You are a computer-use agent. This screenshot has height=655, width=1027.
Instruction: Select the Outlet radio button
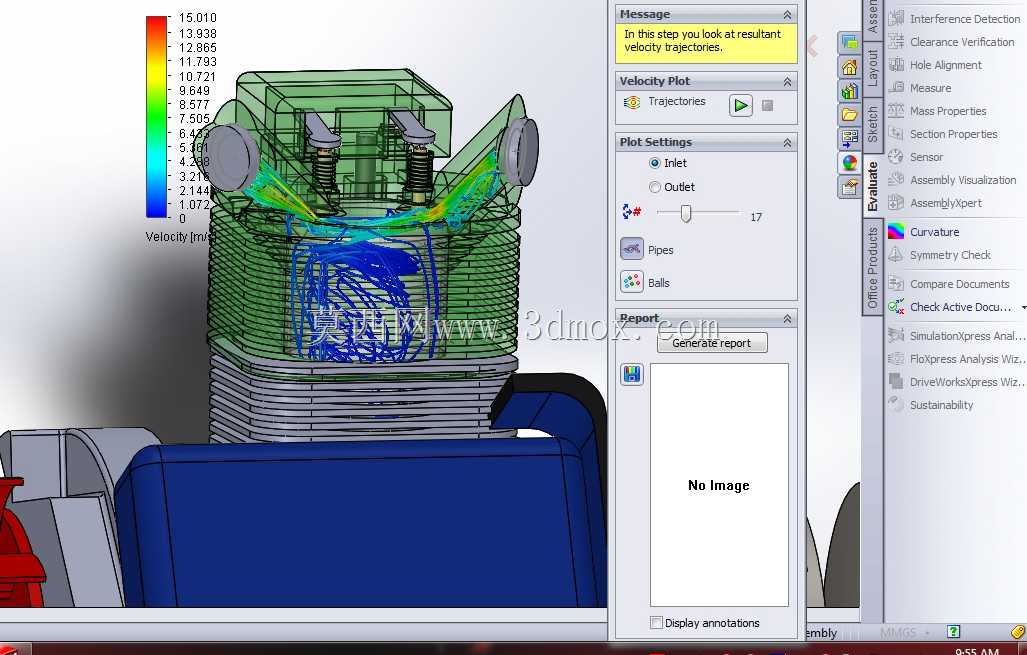click(655, 187)
